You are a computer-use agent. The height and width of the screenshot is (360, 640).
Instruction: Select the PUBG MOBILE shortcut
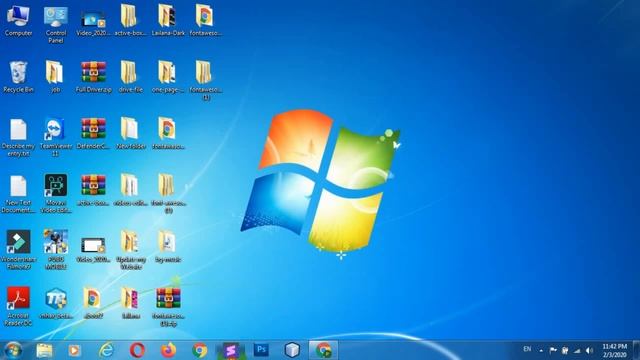click(56, 250)
